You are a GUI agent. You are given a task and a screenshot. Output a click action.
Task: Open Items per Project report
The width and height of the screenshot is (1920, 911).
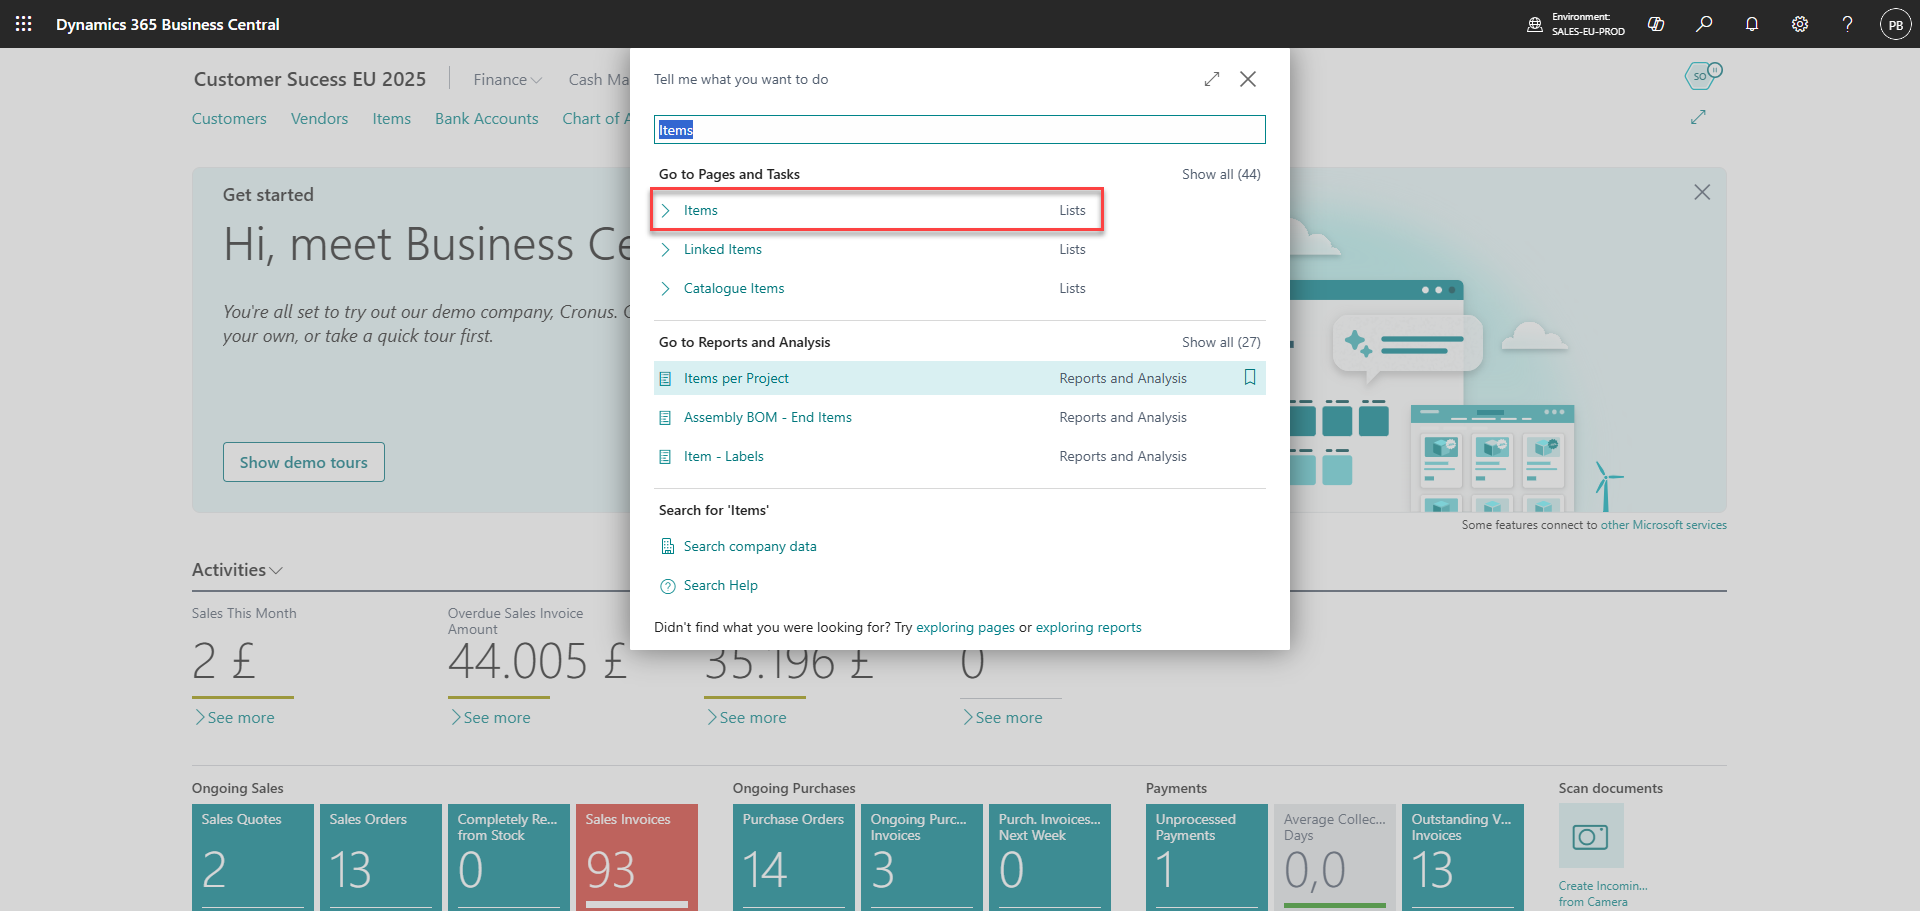[x=736, y=378]
